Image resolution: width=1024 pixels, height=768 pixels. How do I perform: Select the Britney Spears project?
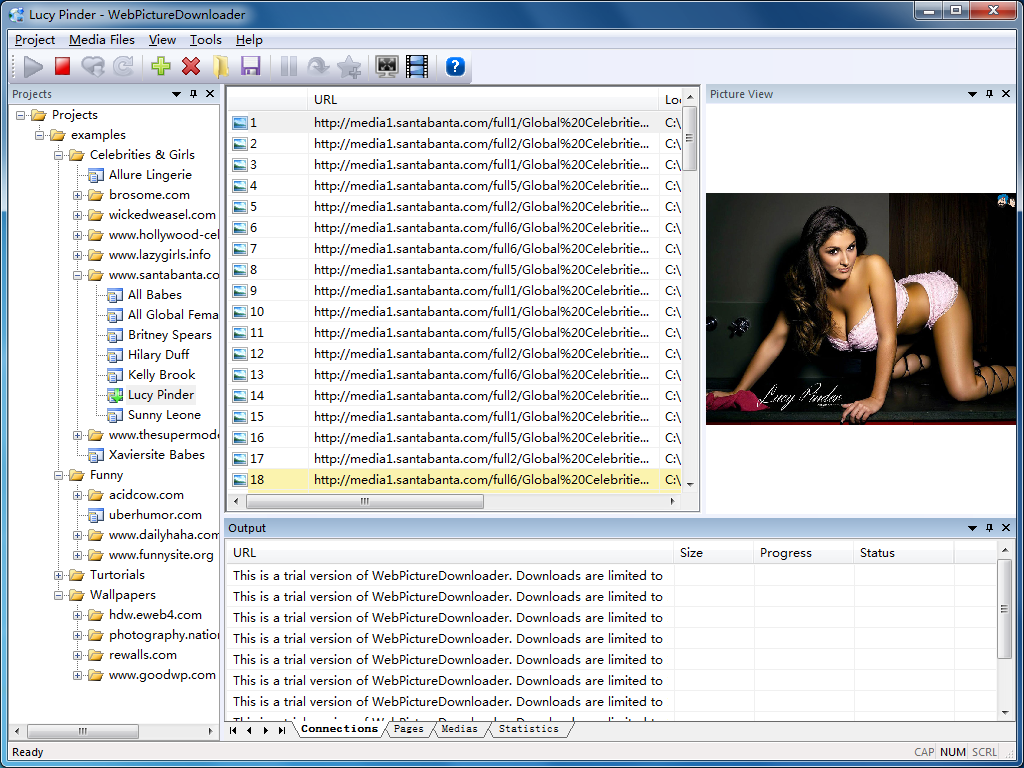(x=170, y=335)
